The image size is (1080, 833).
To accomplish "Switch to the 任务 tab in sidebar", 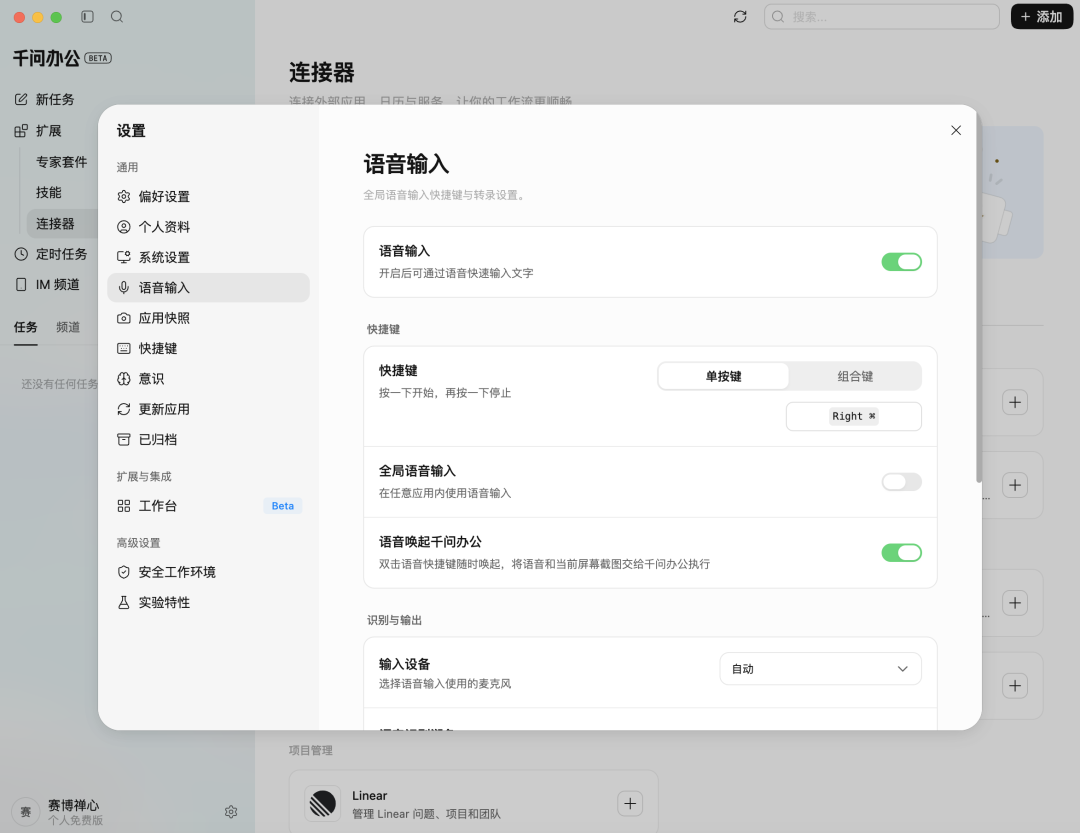I will (25, 327).
